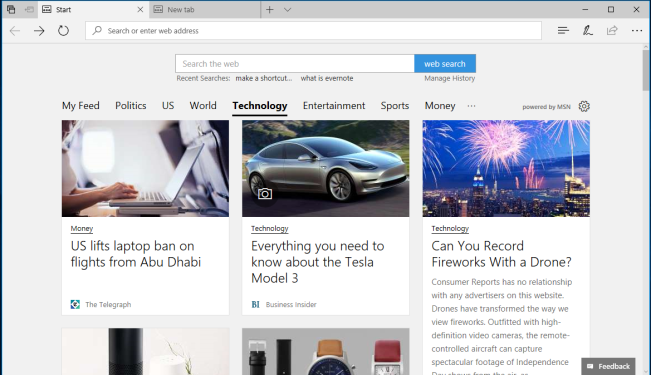Click the address bar search field

click(313, 31)
